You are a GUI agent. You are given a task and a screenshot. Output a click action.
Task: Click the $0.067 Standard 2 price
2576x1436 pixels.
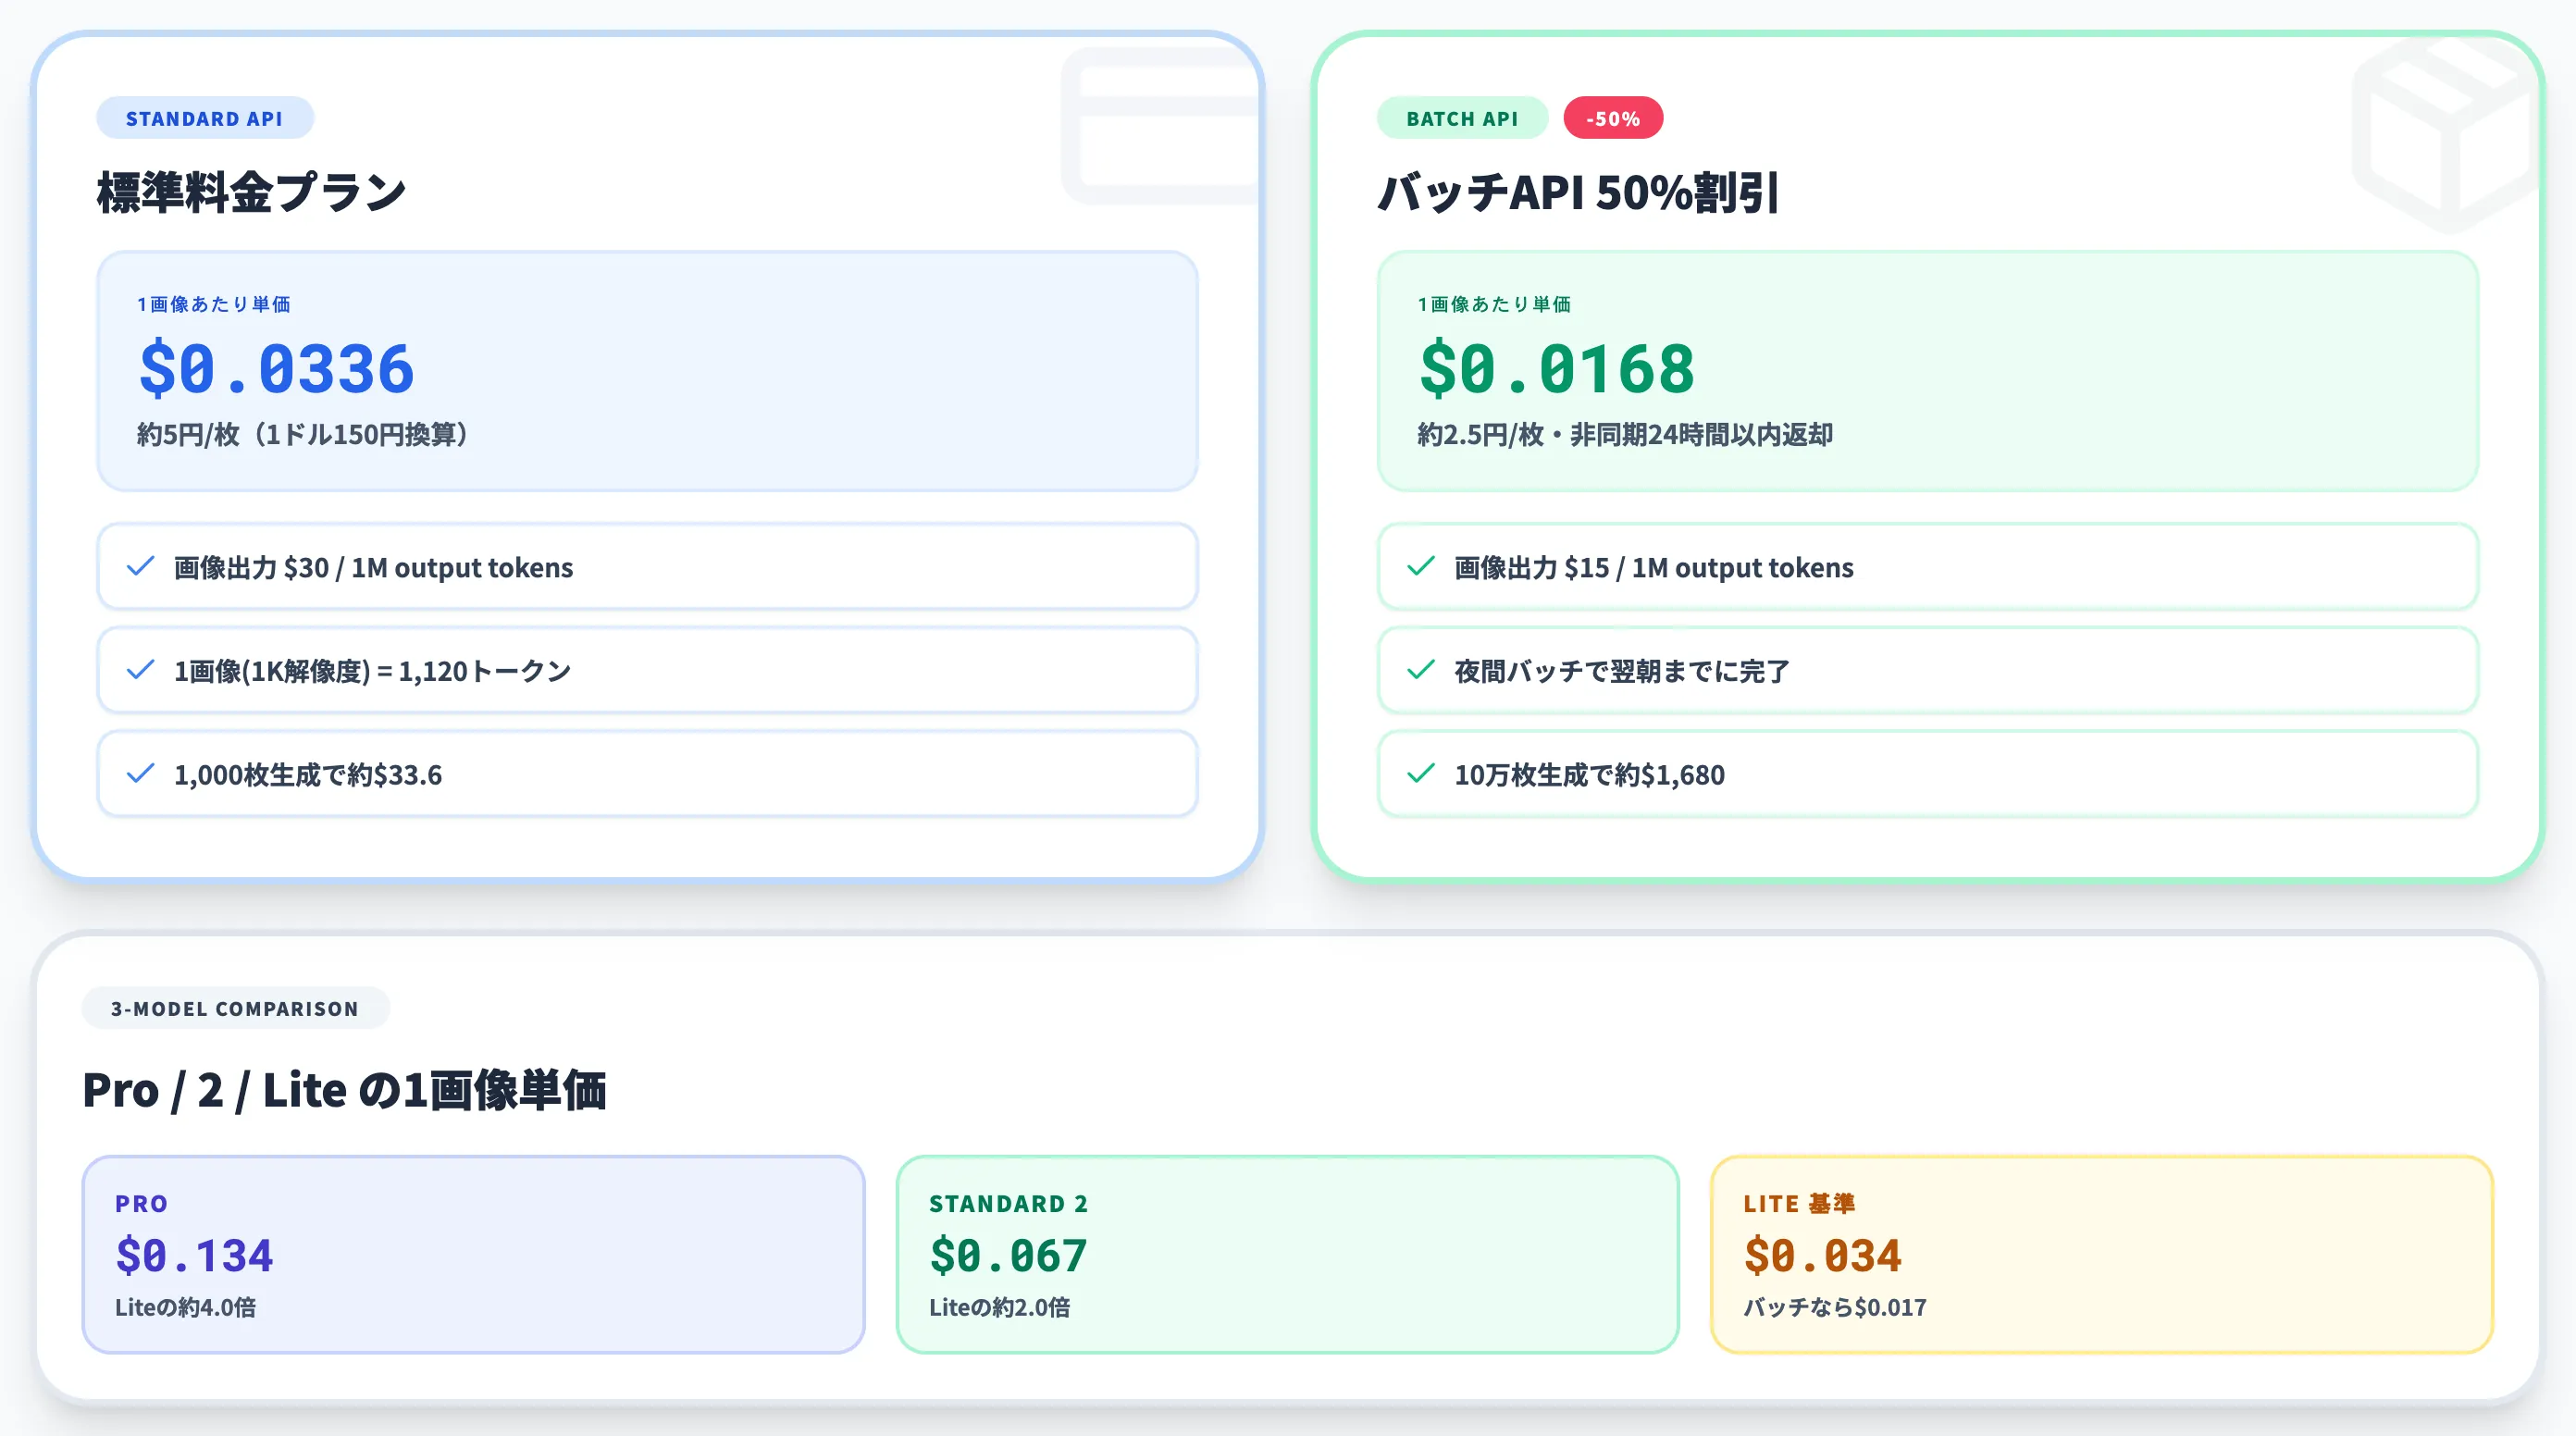1008,1256
